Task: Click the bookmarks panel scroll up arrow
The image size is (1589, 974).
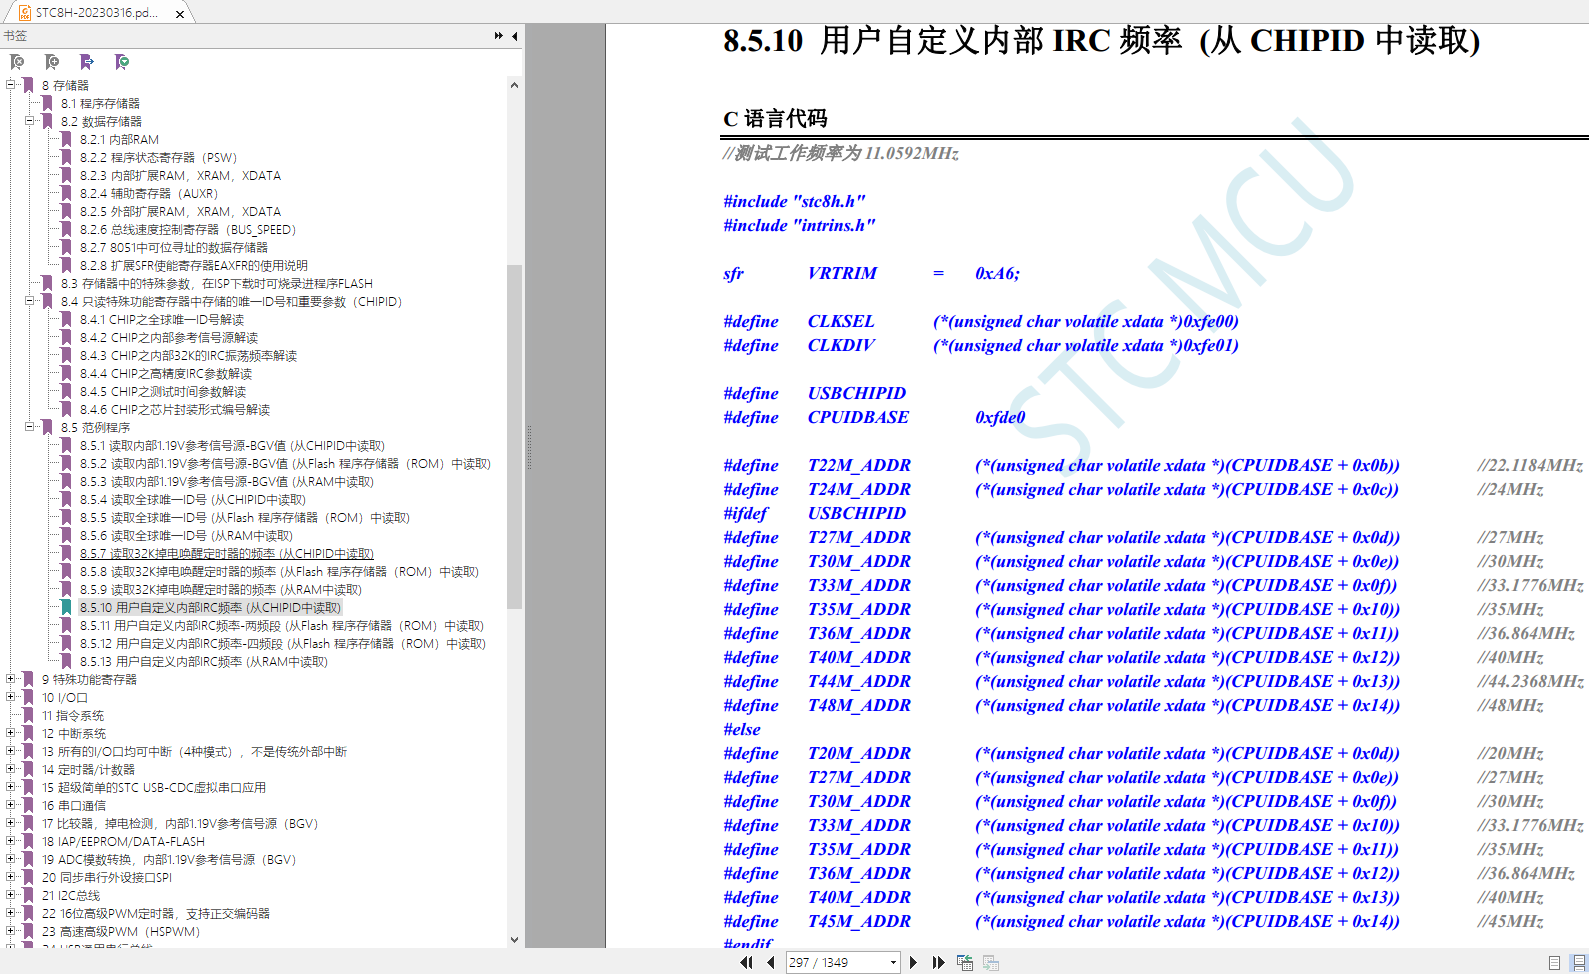Action: (514, 85)
